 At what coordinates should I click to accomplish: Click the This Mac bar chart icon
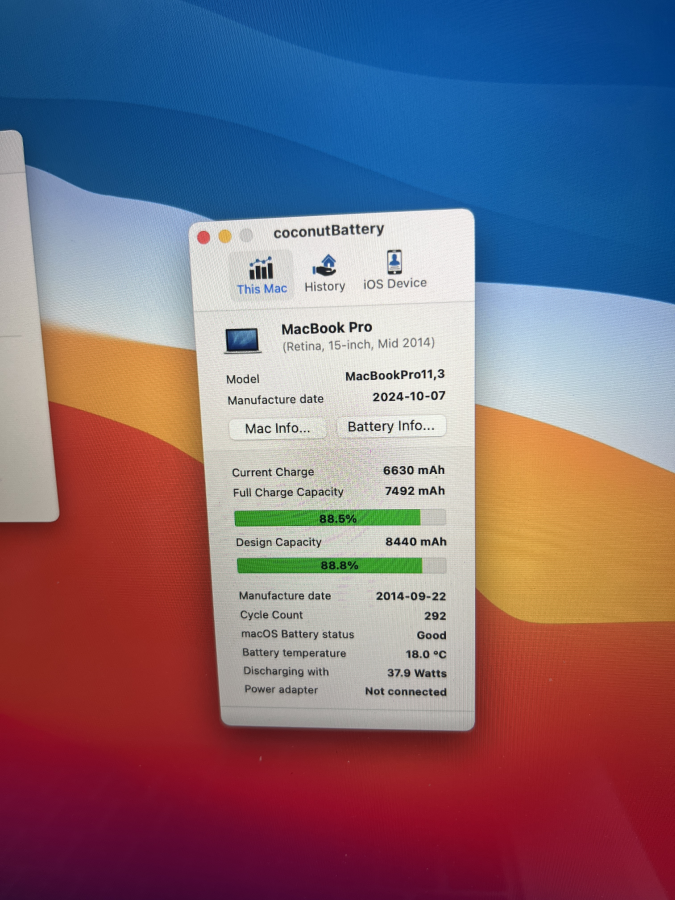coord(261,267)
